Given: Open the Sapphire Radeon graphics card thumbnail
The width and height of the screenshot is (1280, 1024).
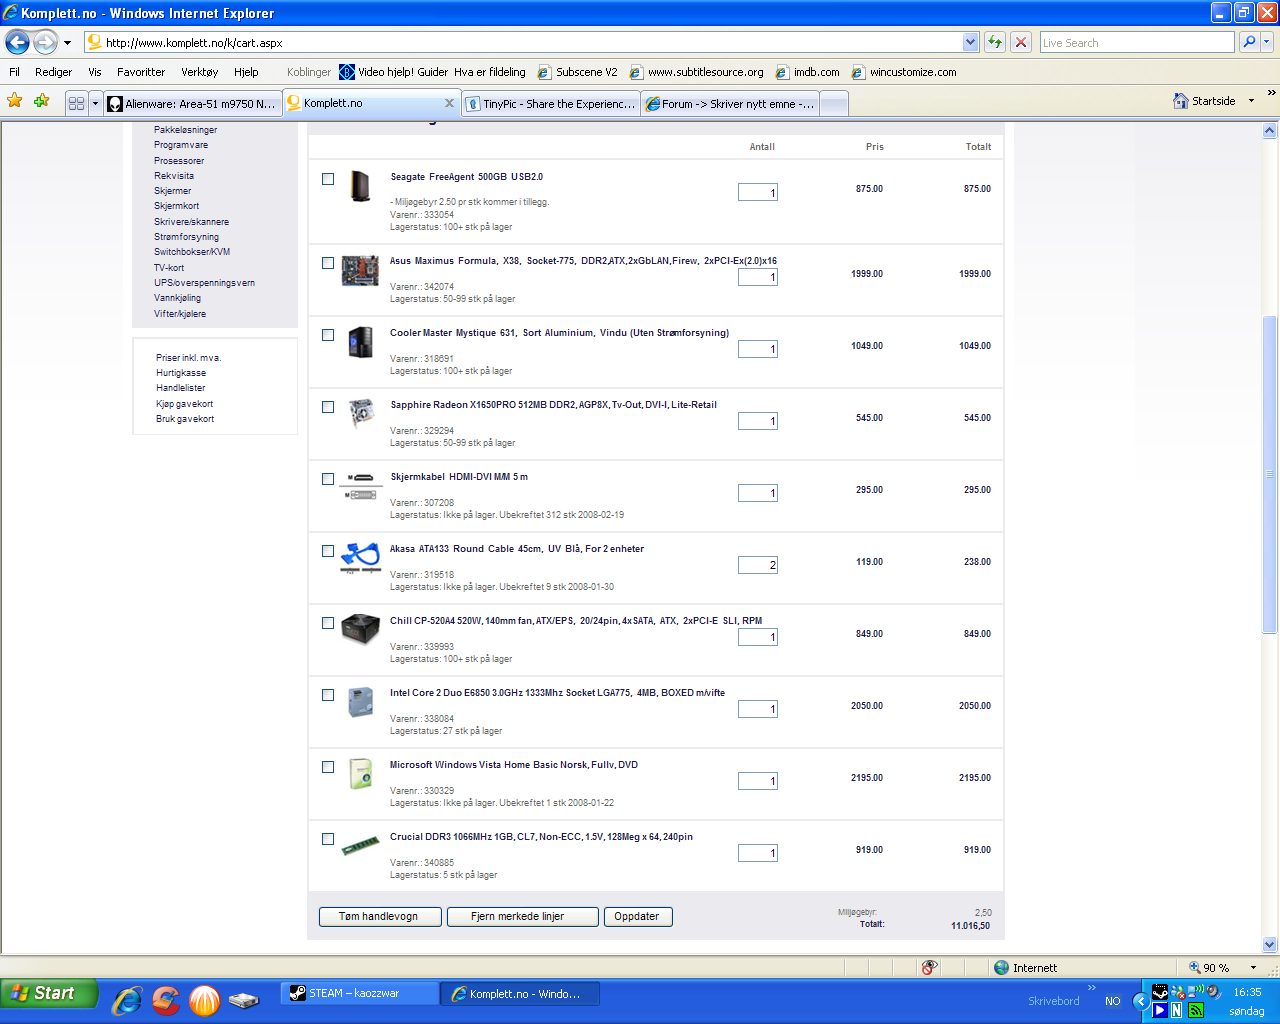Looking at the screenshot, I should coord(360,414).
